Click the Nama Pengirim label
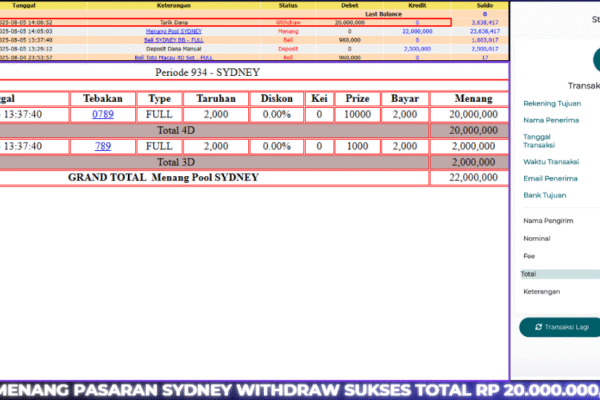Image resolution: width=600 pixels, height=400 pixels. [x=548, y=221]
